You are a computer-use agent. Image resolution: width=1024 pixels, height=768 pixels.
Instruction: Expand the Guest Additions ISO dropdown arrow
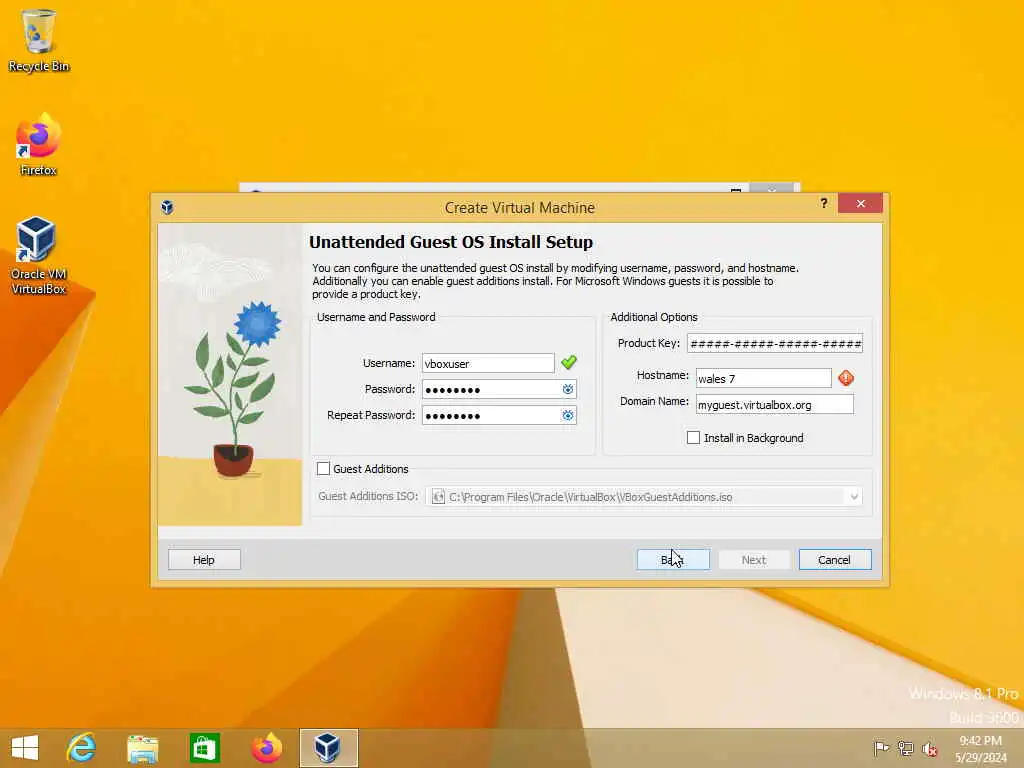pos(854,497)
